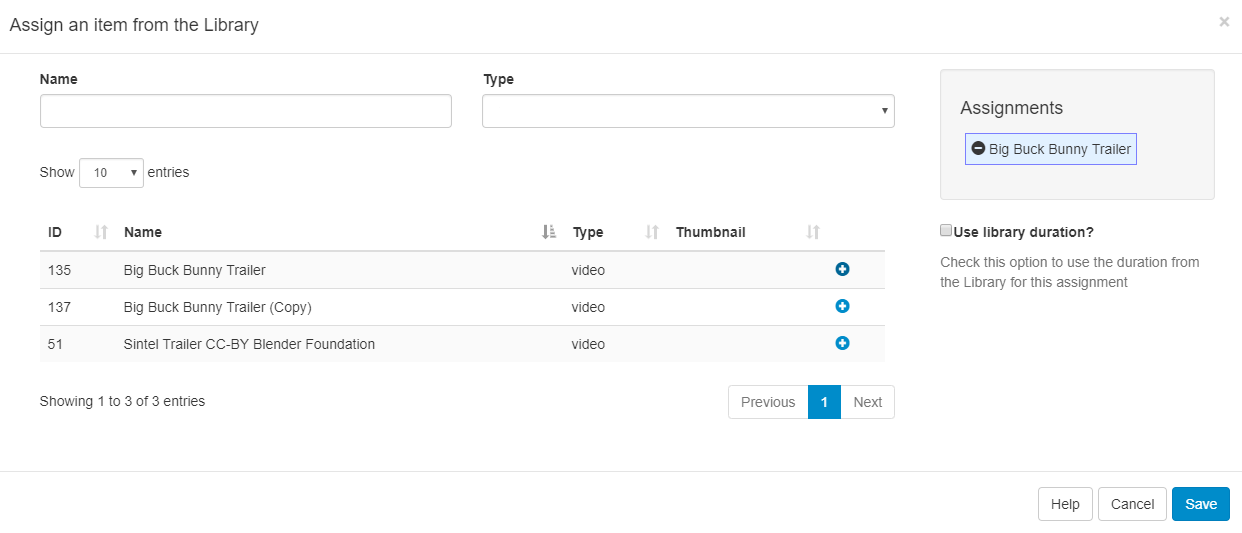The width and height of the screenshot is (1242, 533).
Task: Expand the Show entries count dropdown
Action: 111,172
